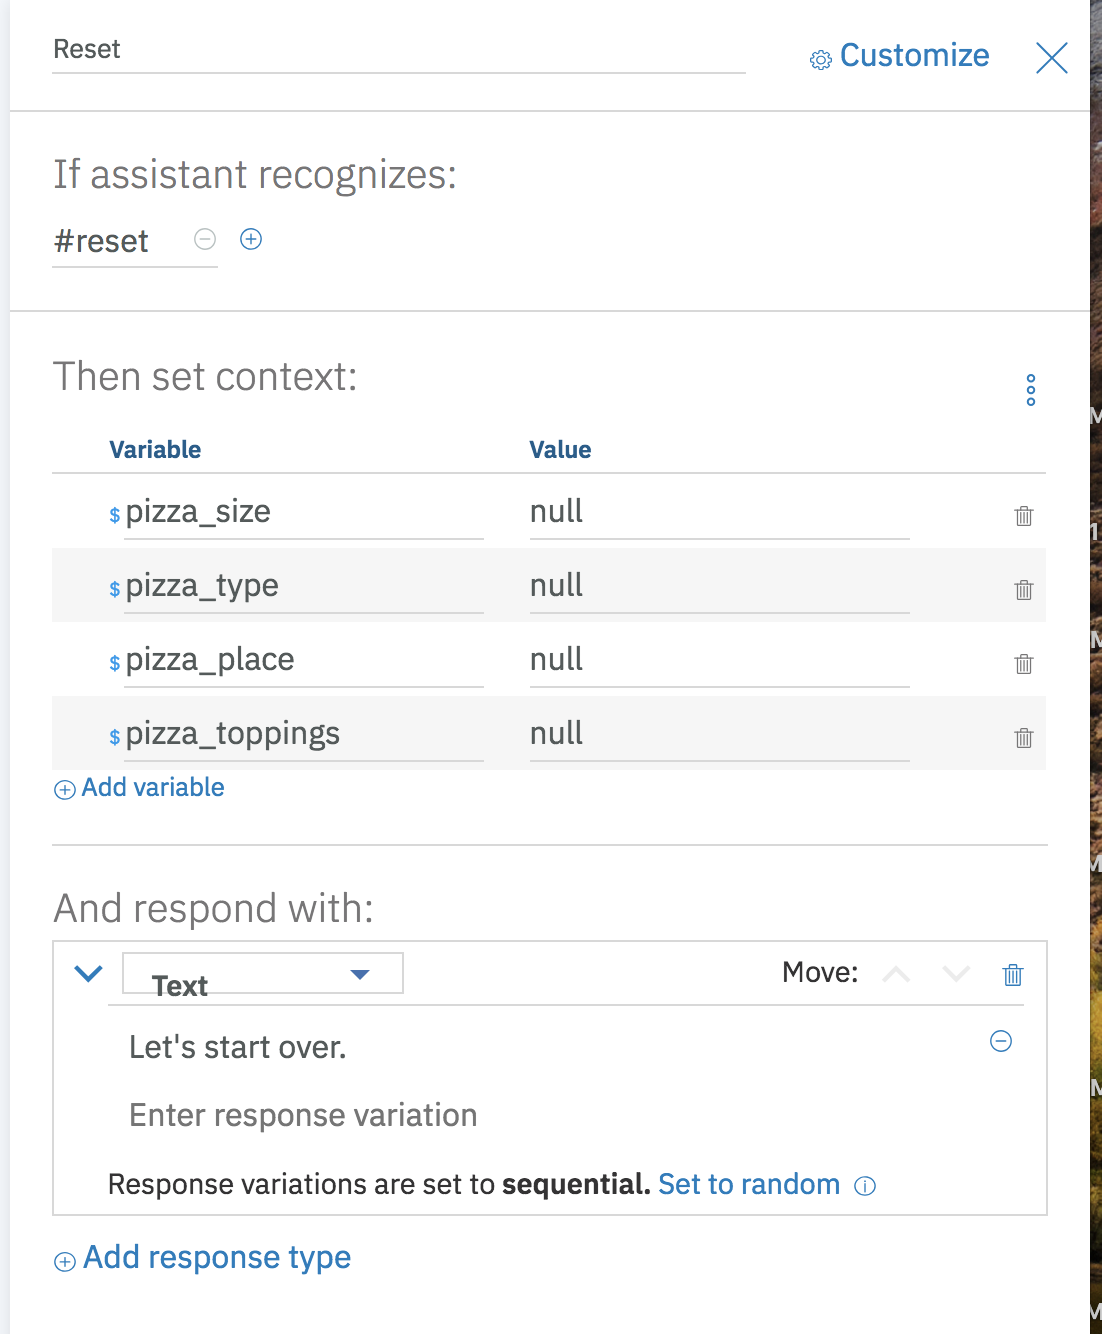Close the Reset node editor panel
Viewport: 1102px width, 1334px height.
pyautogui.click(x=1052, y=58)
